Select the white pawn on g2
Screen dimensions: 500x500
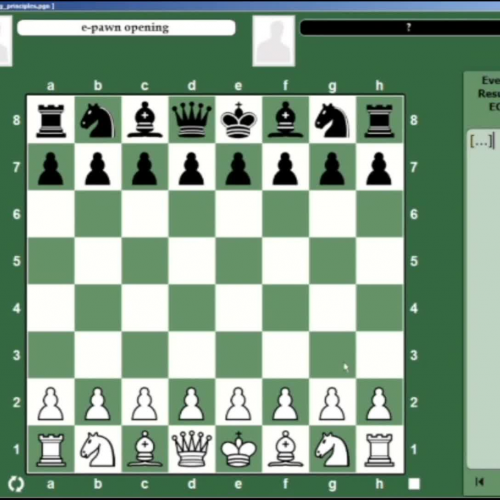[332, 403]
